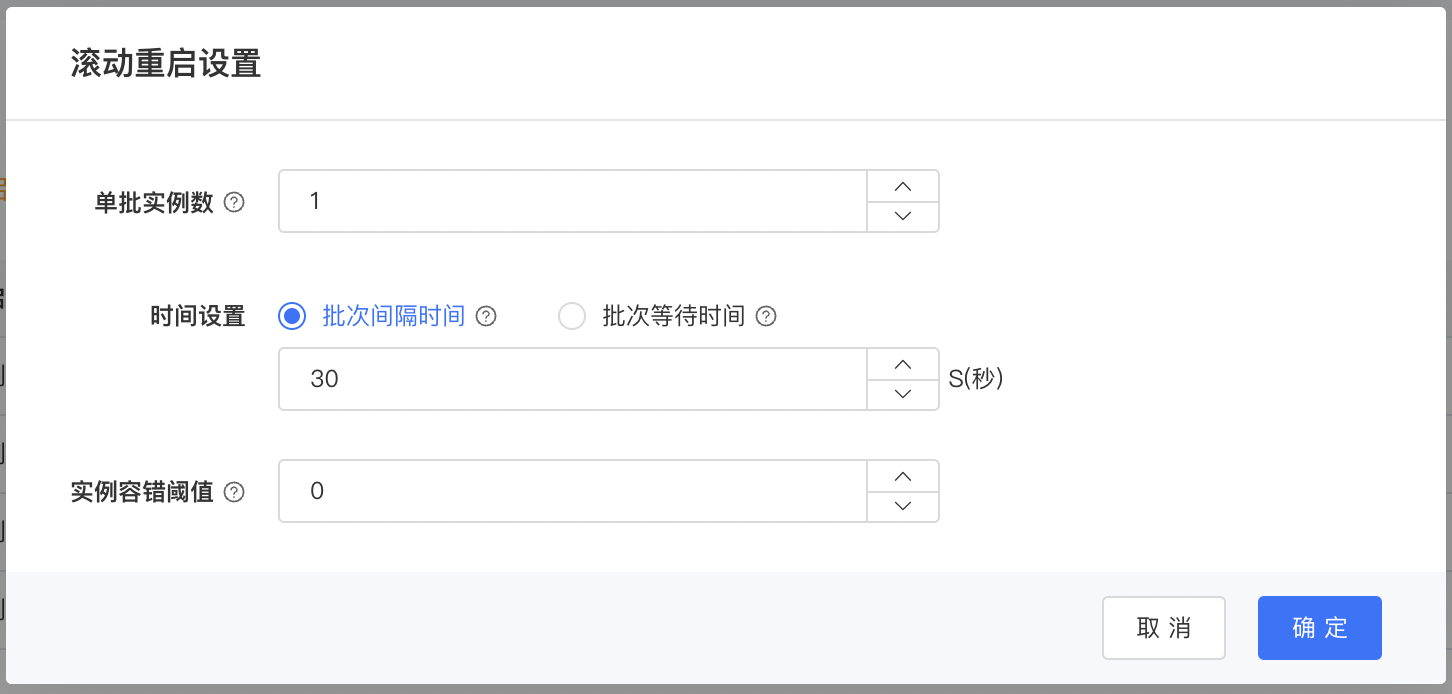Click help icon next to 单批实例数
Screen dimensions: 1452x694
click(x=234, y=202)
